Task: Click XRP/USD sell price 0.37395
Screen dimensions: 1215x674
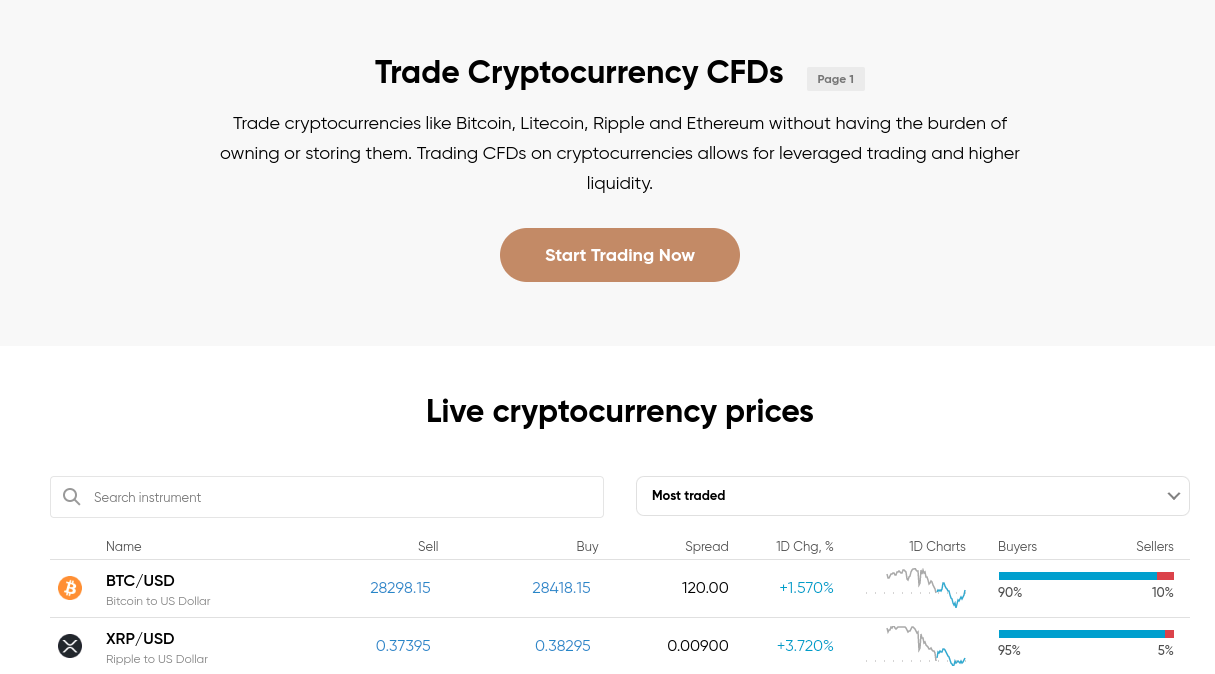Action: [403, 646]
